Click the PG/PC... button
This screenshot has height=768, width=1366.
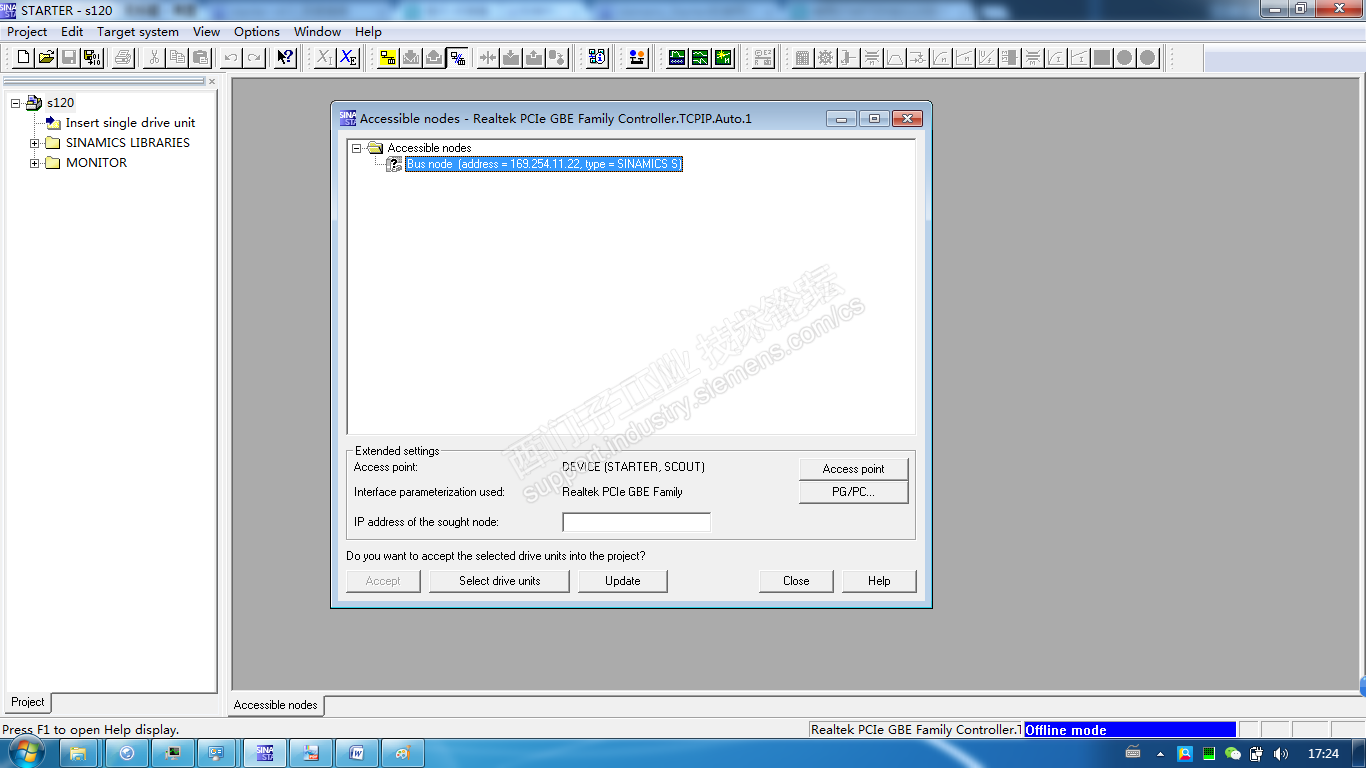tap(854, 492)
